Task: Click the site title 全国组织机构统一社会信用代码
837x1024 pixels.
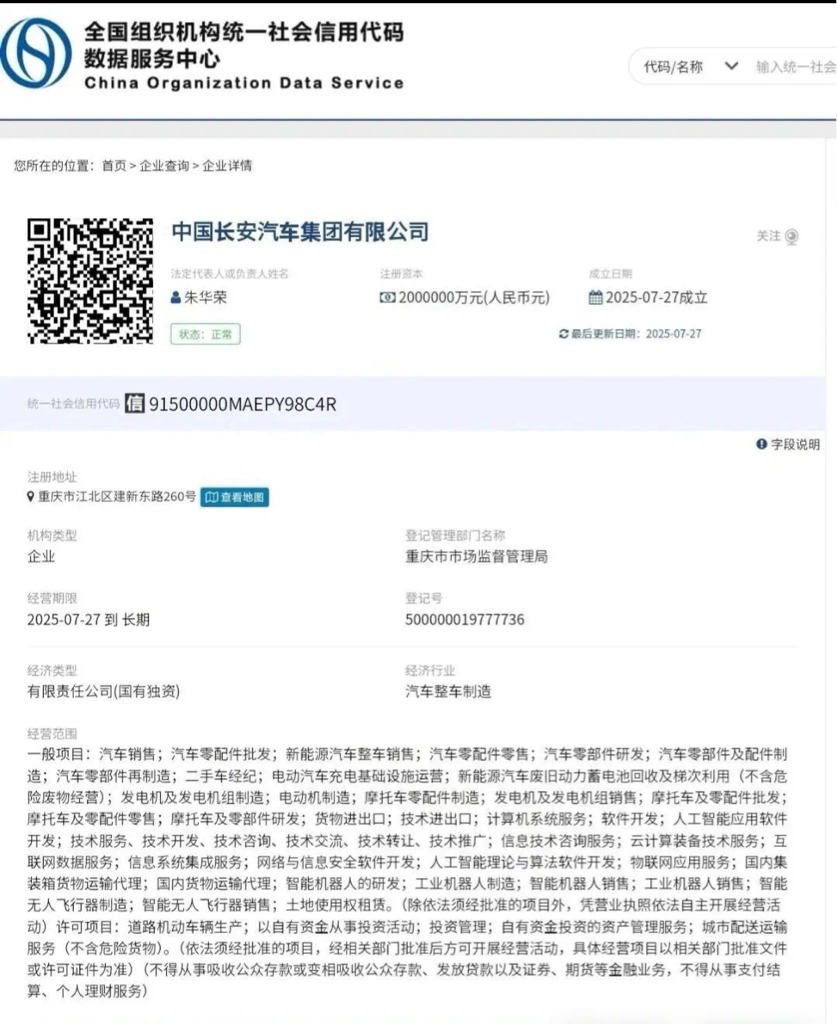Action: [x=244, y=32]
